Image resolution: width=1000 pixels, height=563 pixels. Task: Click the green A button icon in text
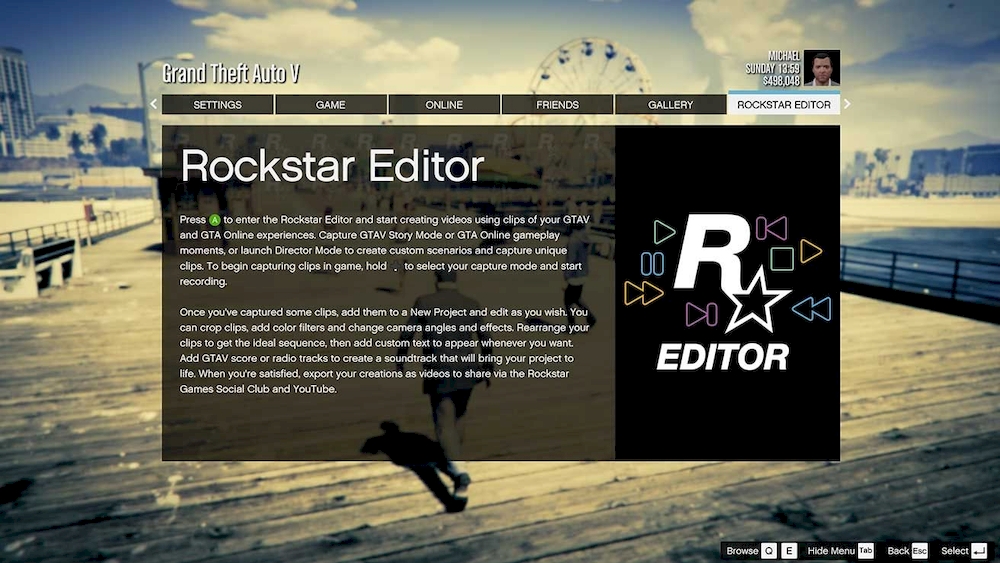coord(215,219)
